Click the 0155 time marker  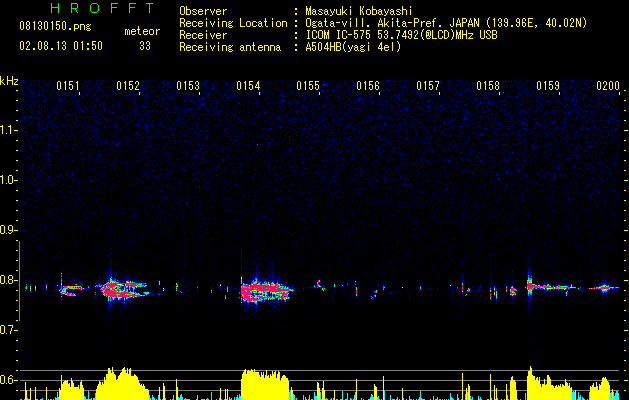click(308, 86)
